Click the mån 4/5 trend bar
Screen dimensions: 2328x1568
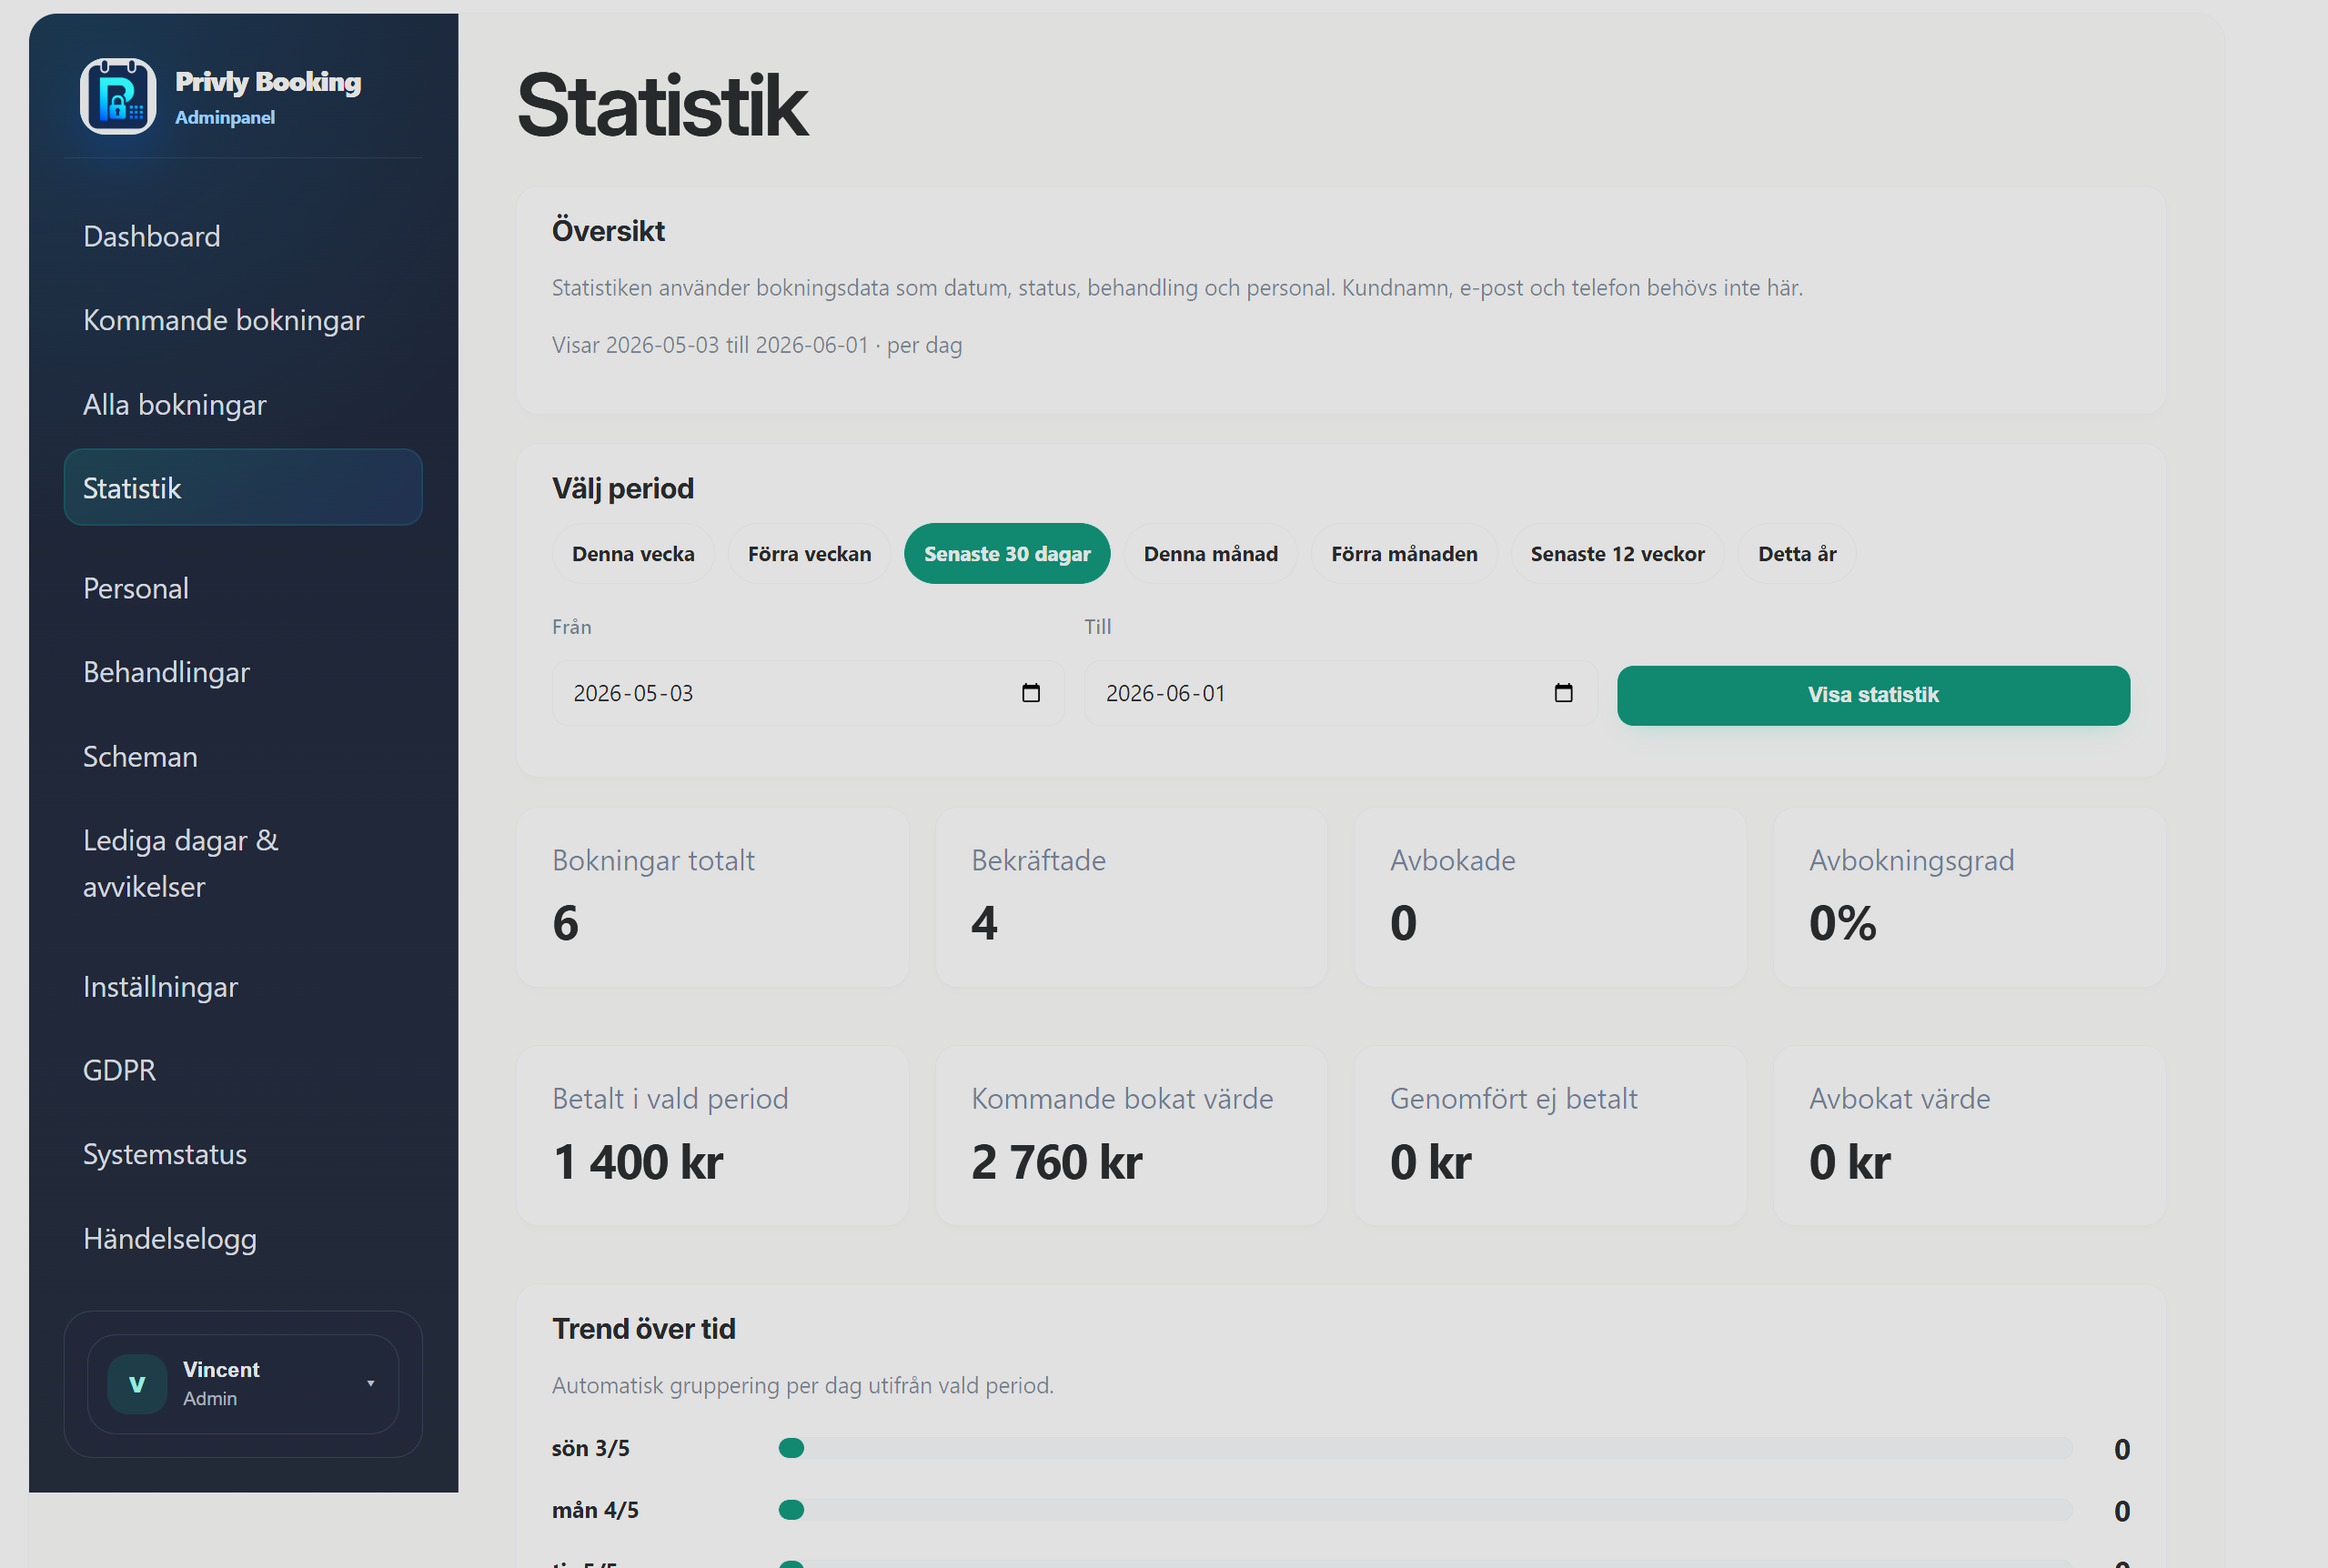pos(1426,1510)
